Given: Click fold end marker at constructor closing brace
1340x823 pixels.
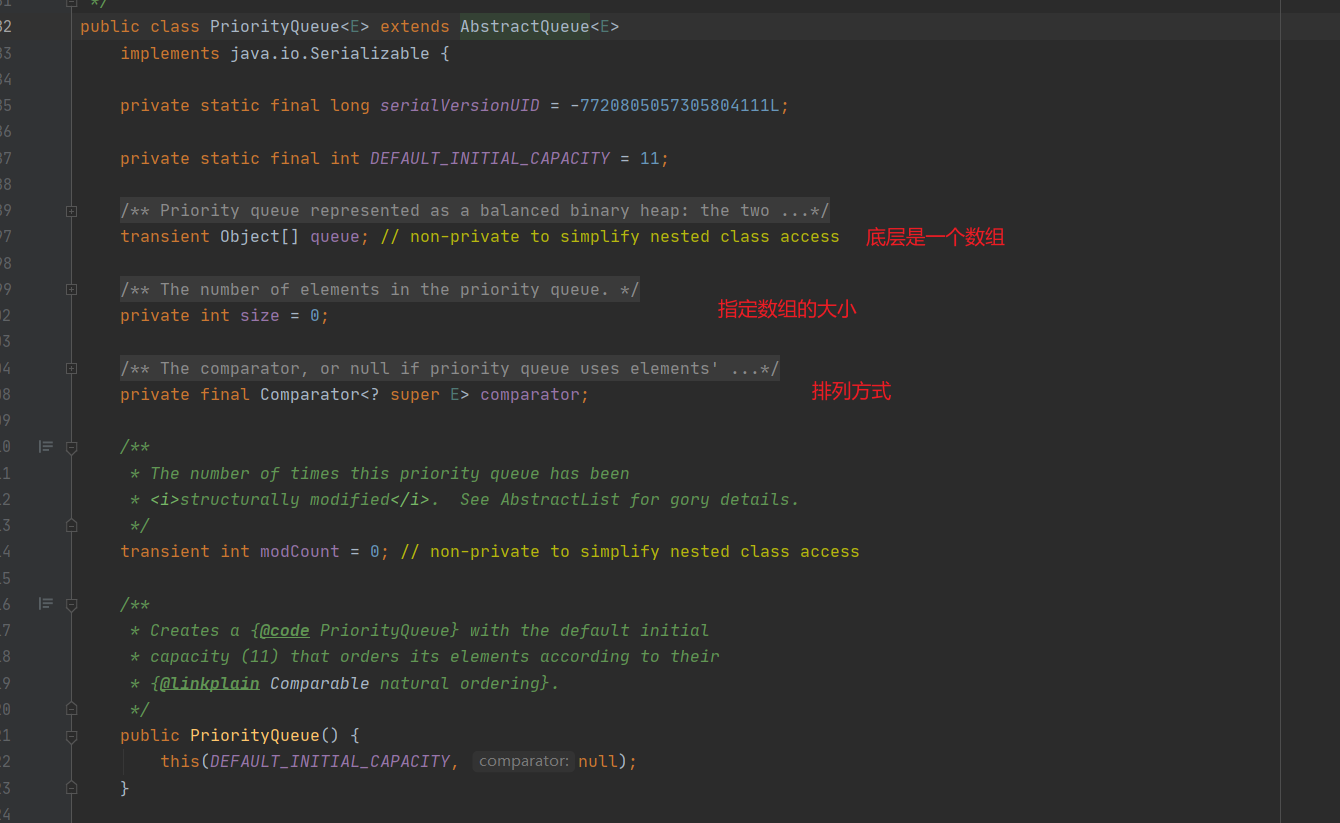Looking at the screenshot, I should click(x=71, y=788).
